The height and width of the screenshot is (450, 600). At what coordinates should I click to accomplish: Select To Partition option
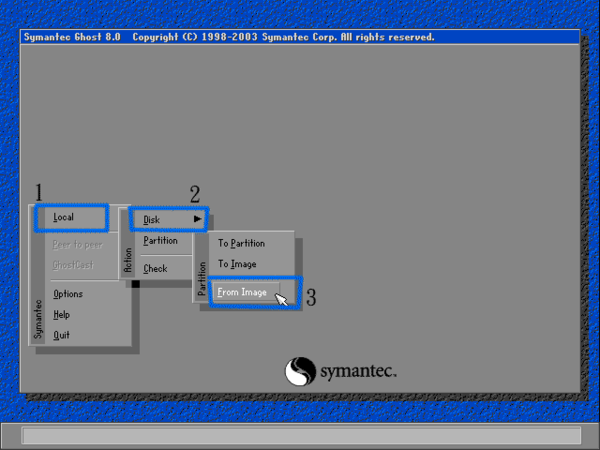pos(241,243)
